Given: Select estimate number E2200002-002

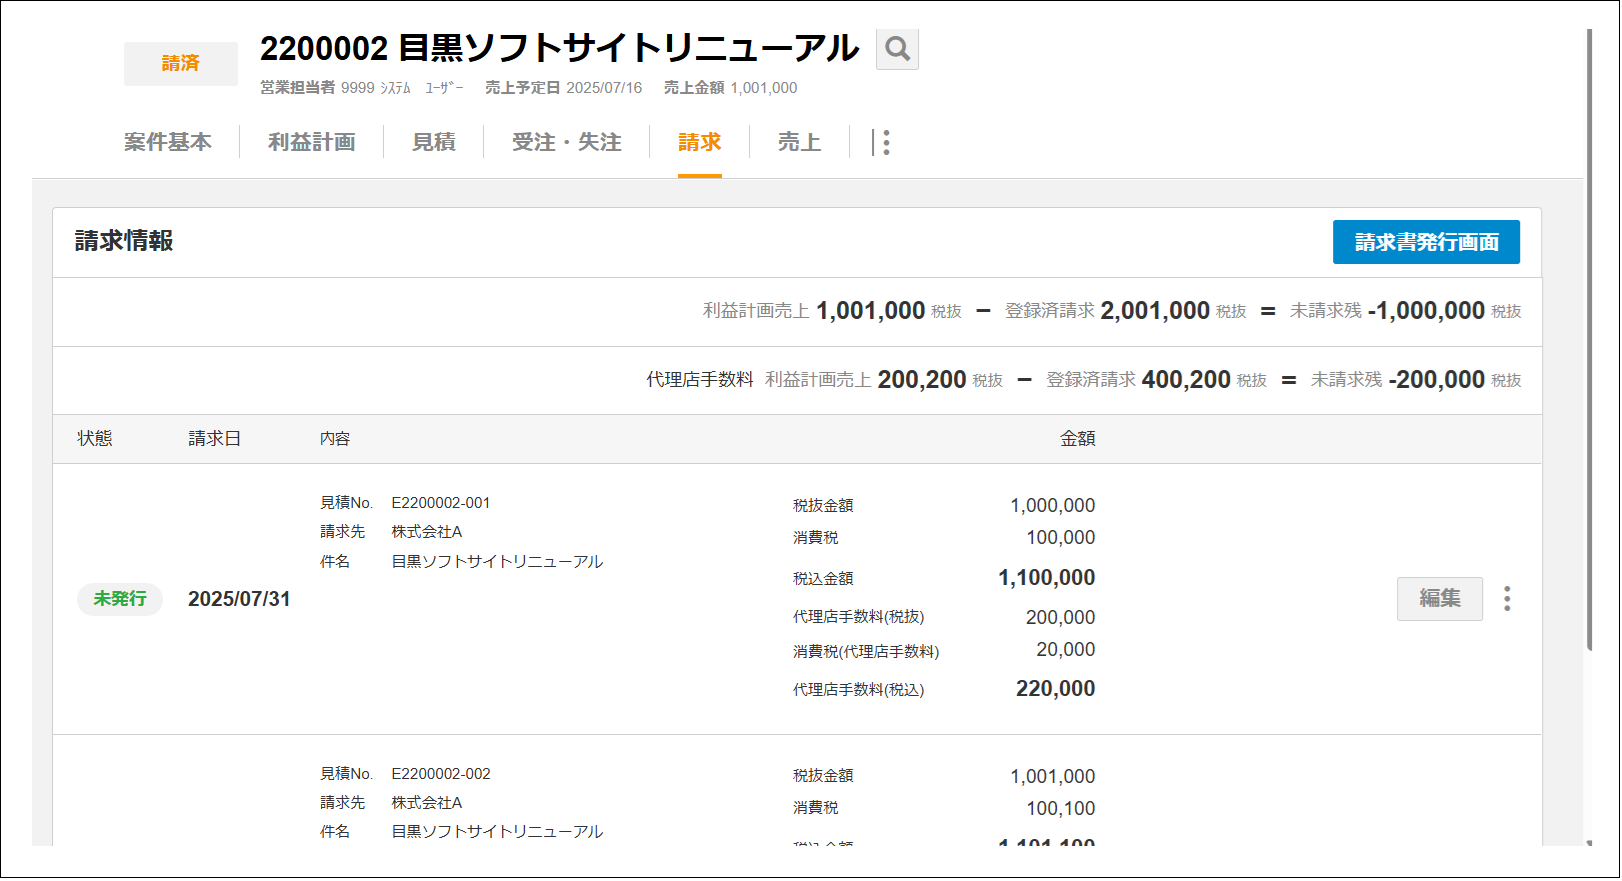Looking at the screenshot, I should tap(441, 774).
